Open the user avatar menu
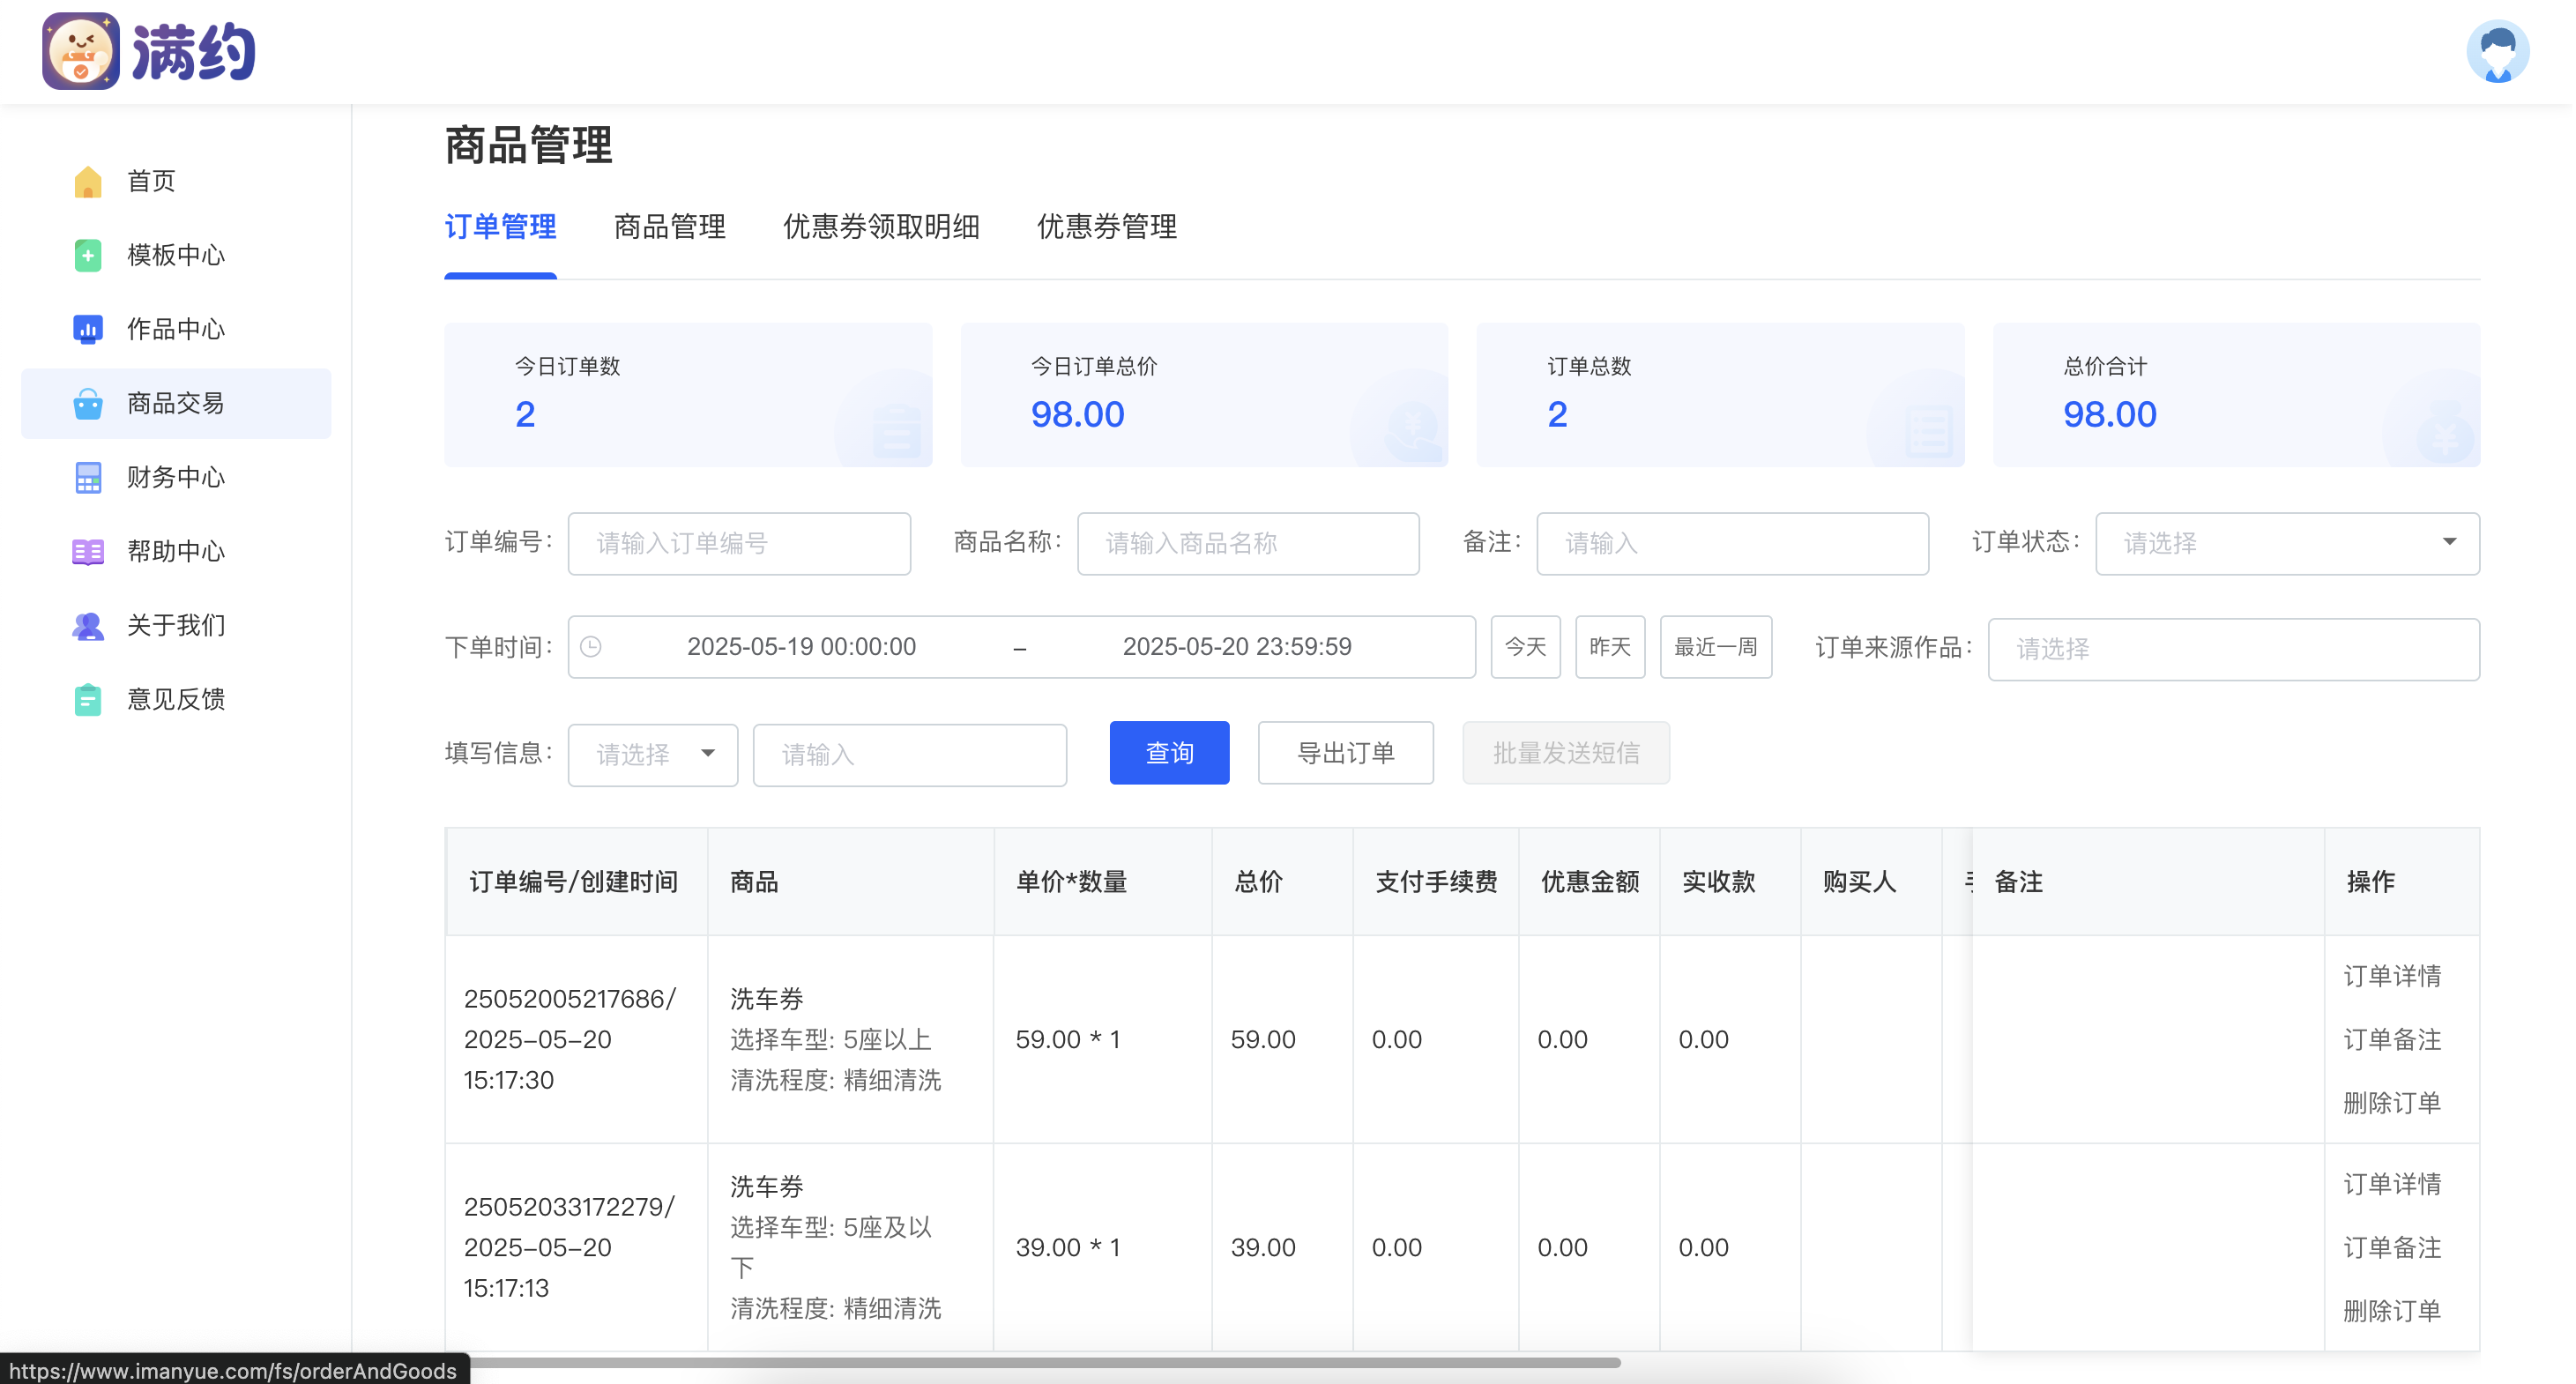 (x=2497, y=51)
